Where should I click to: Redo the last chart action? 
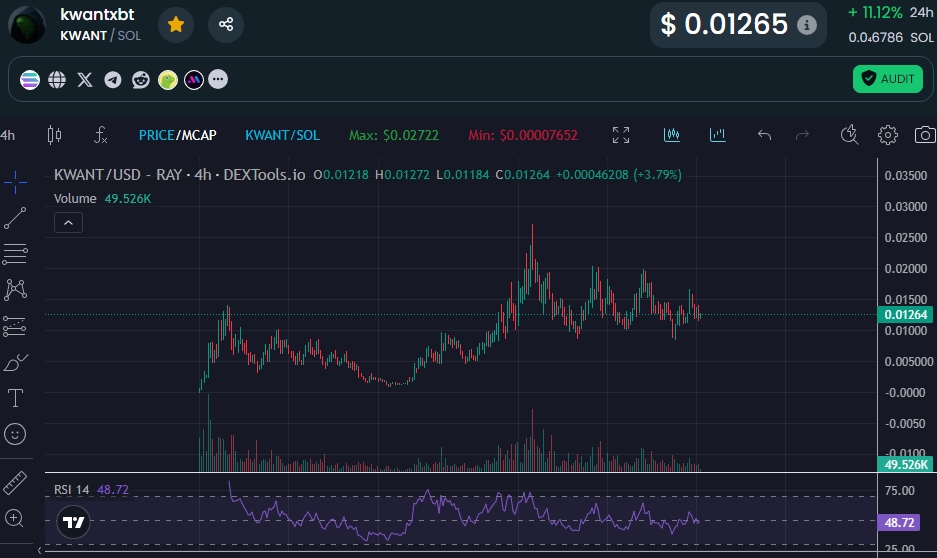point(802,135)
